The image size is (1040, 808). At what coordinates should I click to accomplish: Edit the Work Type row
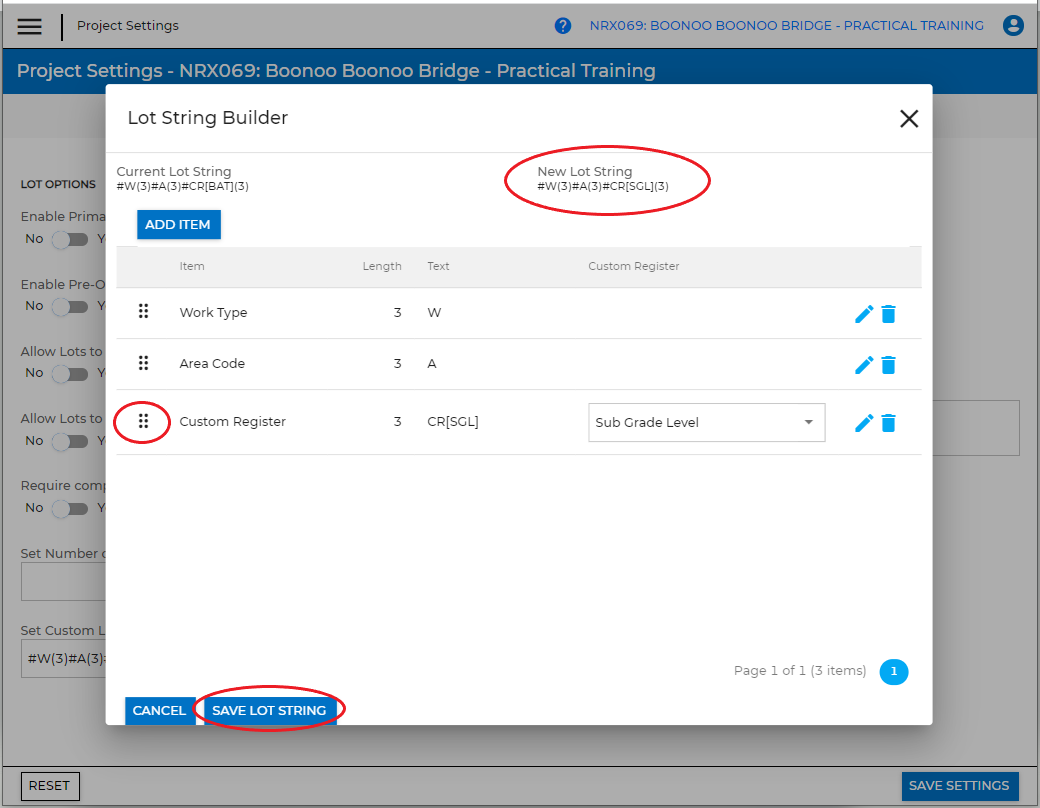pyautogui.click(x=864, y=314)
